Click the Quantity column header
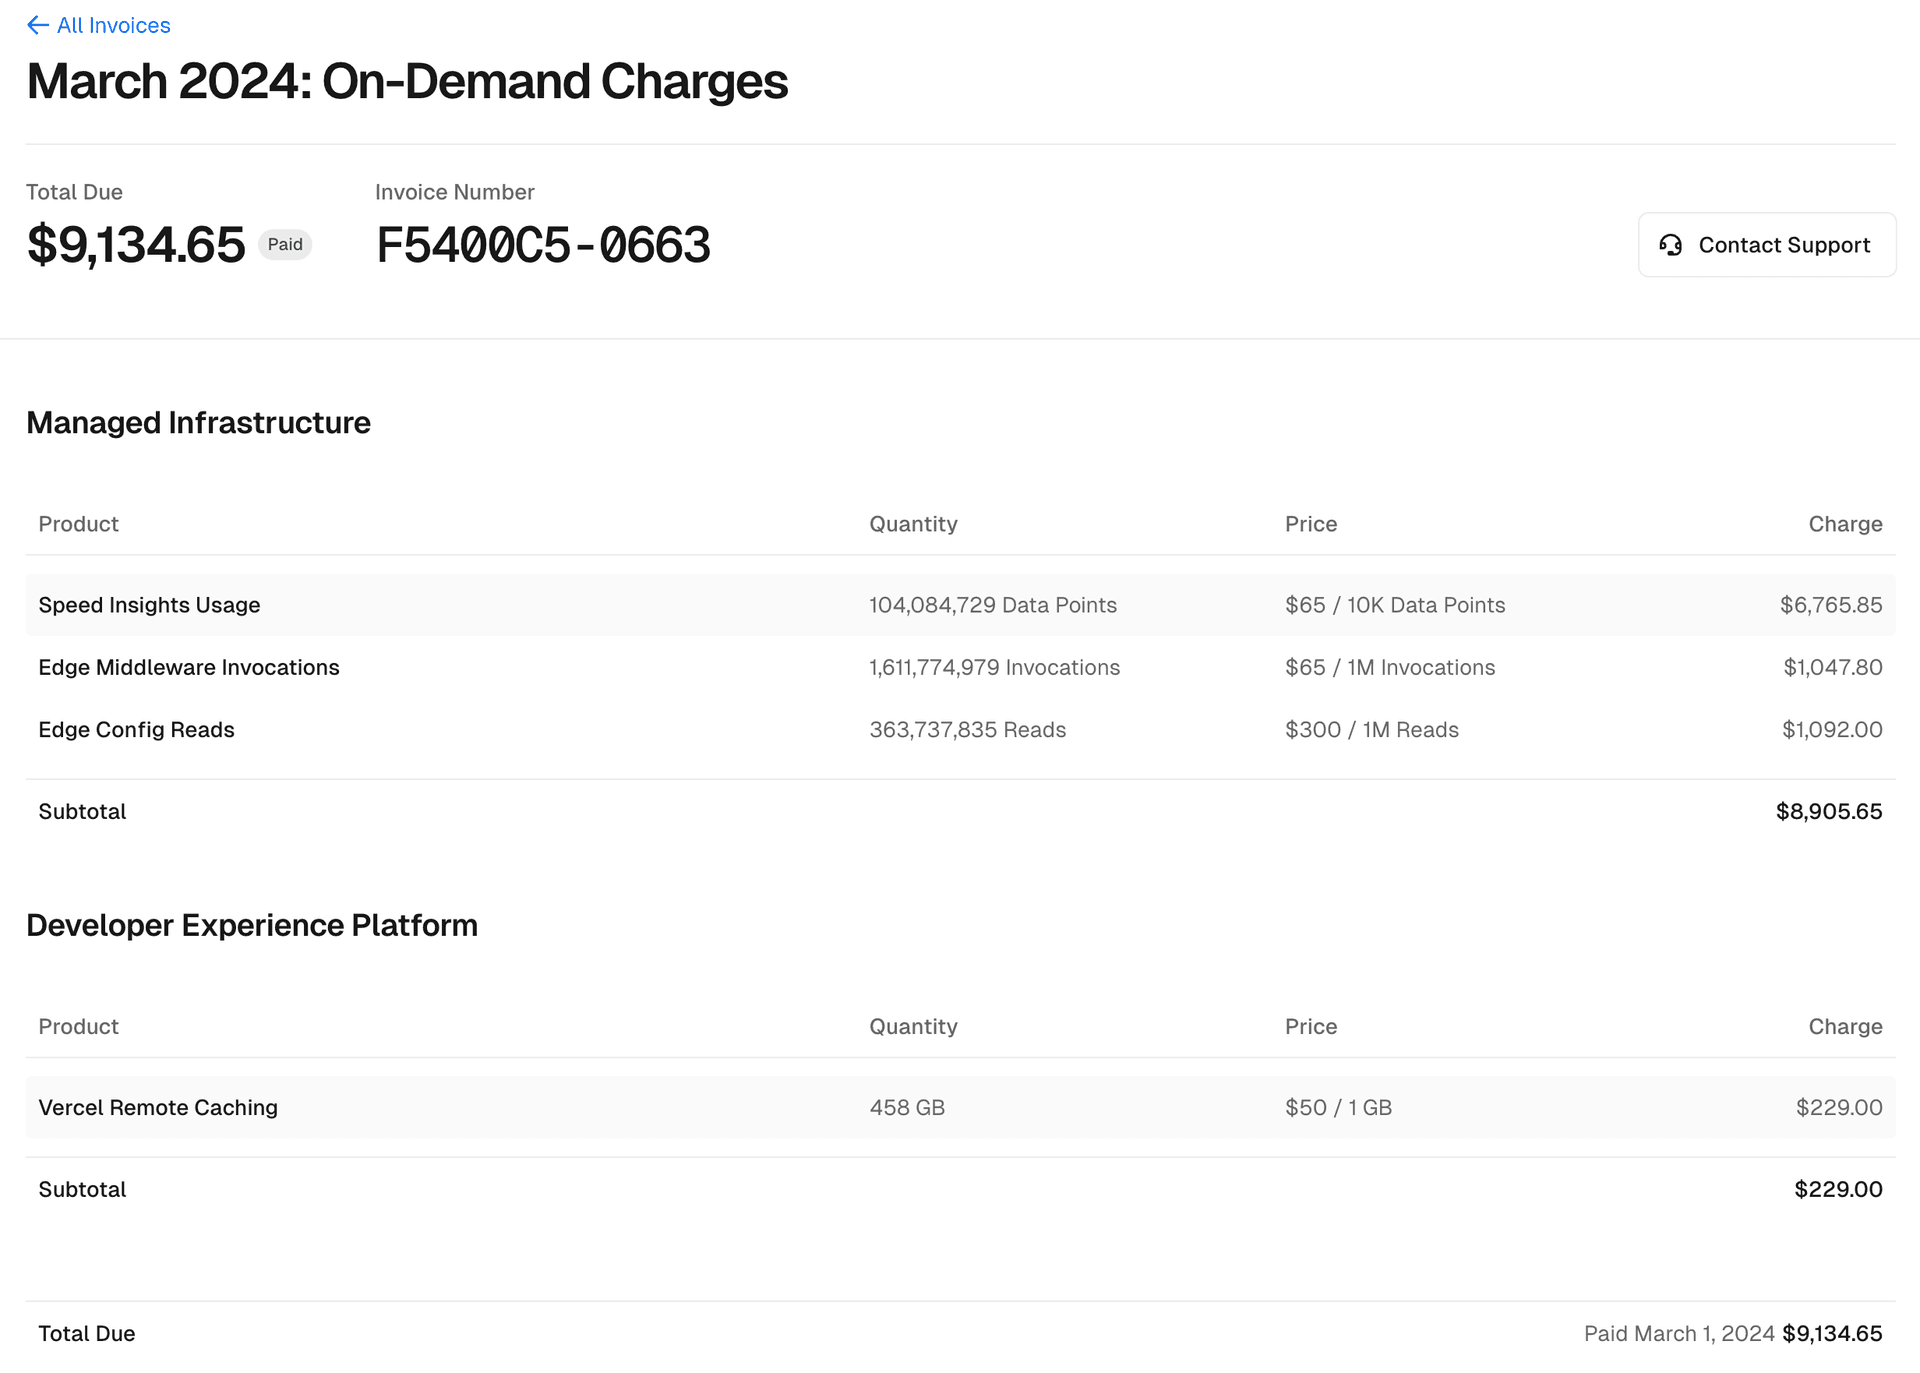This screenshot has width=1920, height=1373. coord(913,523)
